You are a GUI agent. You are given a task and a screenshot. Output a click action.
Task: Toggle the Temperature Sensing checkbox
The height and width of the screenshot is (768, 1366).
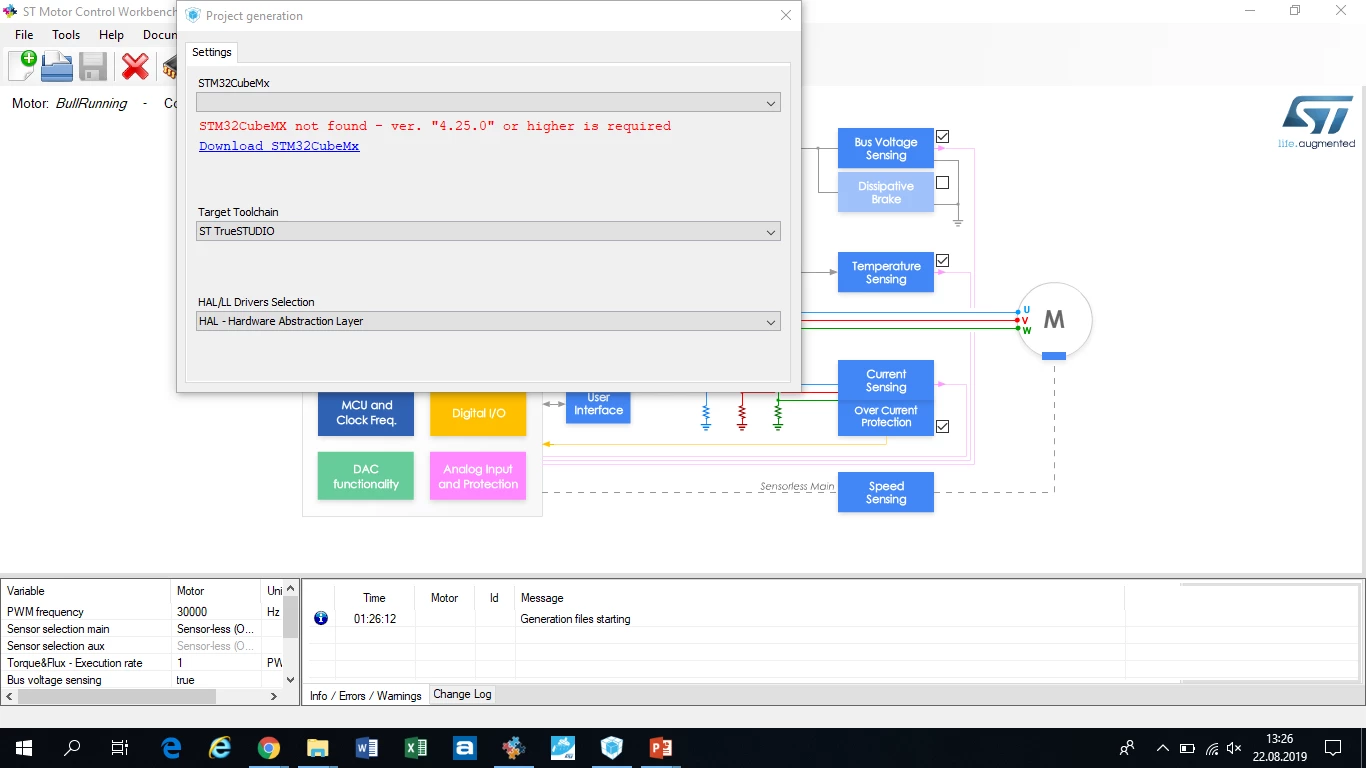[x=942, y=261]
